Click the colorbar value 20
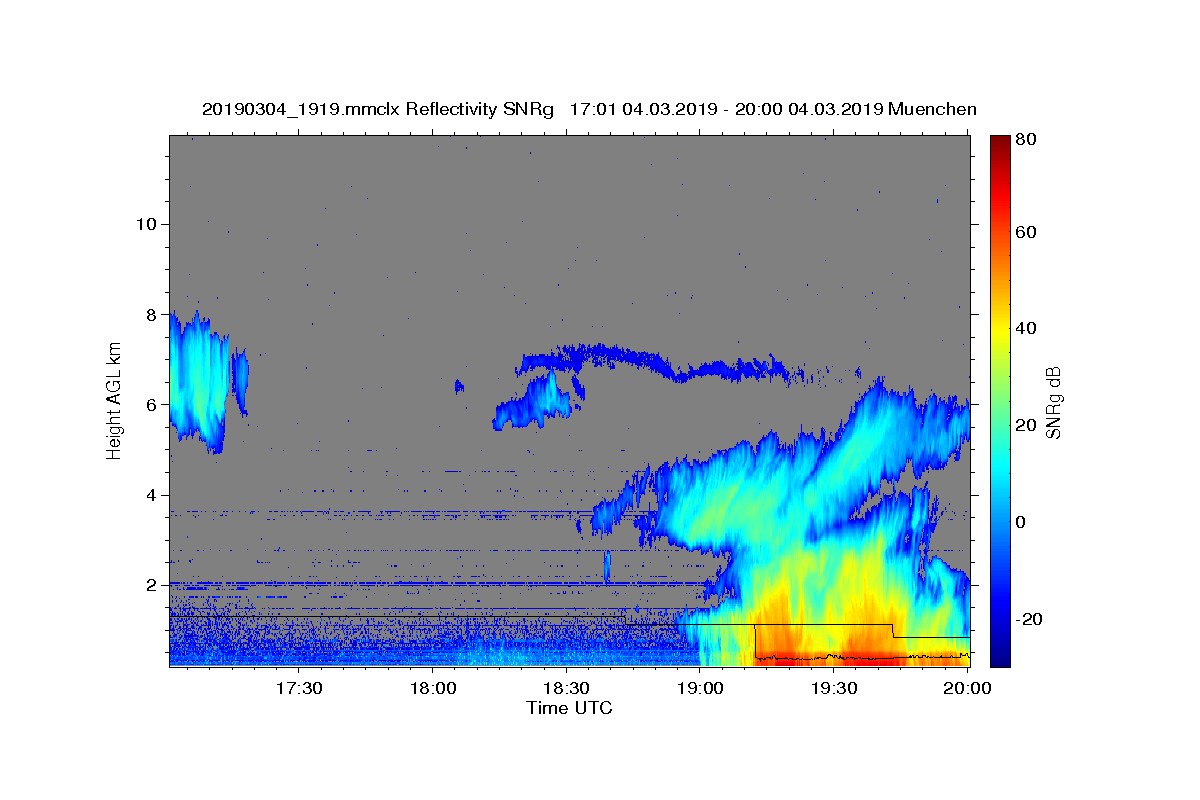Screen dimensions: 1200x800 coord(1025,425)
